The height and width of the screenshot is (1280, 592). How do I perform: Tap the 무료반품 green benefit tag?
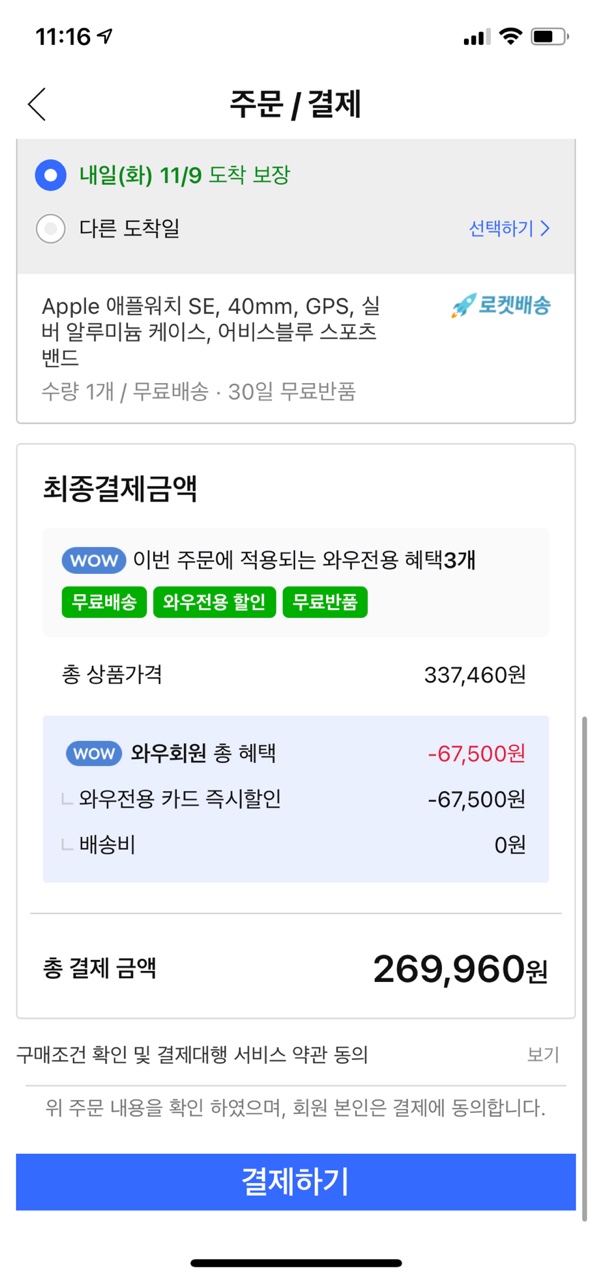pyautogui.click(x=325, y=602)
